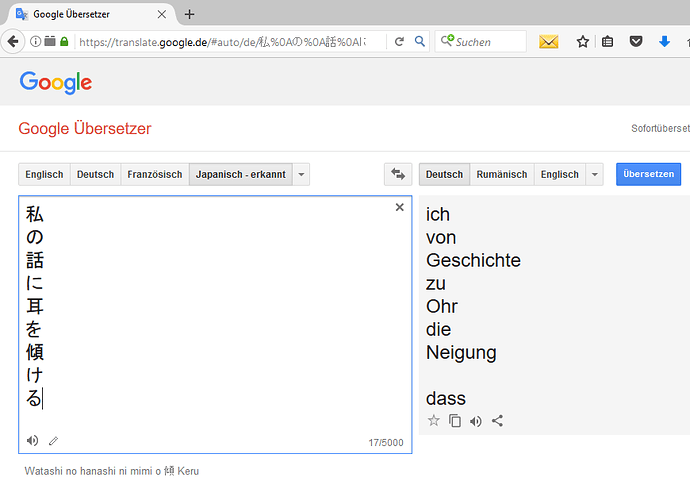This screenshot has height=480, width=690.
Task: Select Französisch as source language
Action: point(155,174)
